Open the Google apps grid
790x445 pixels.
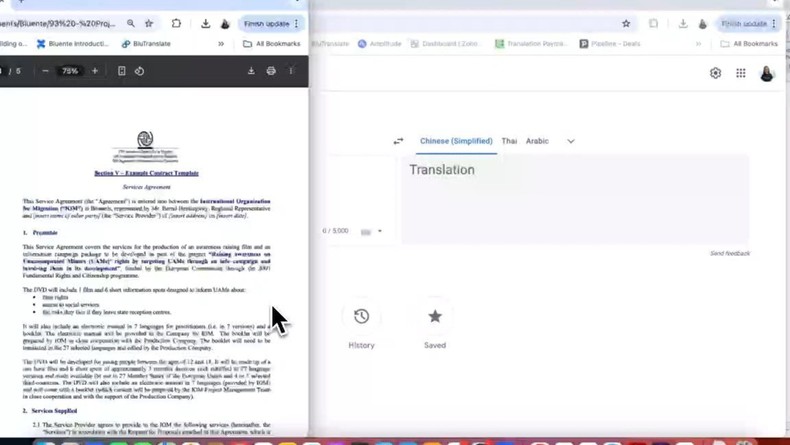(x=741, y=73)
